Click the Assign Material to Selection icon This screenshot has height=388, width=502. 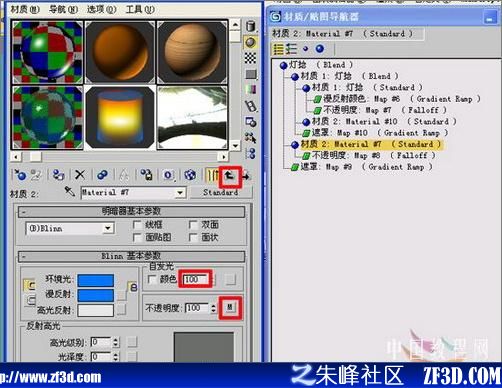click(59, 175)
